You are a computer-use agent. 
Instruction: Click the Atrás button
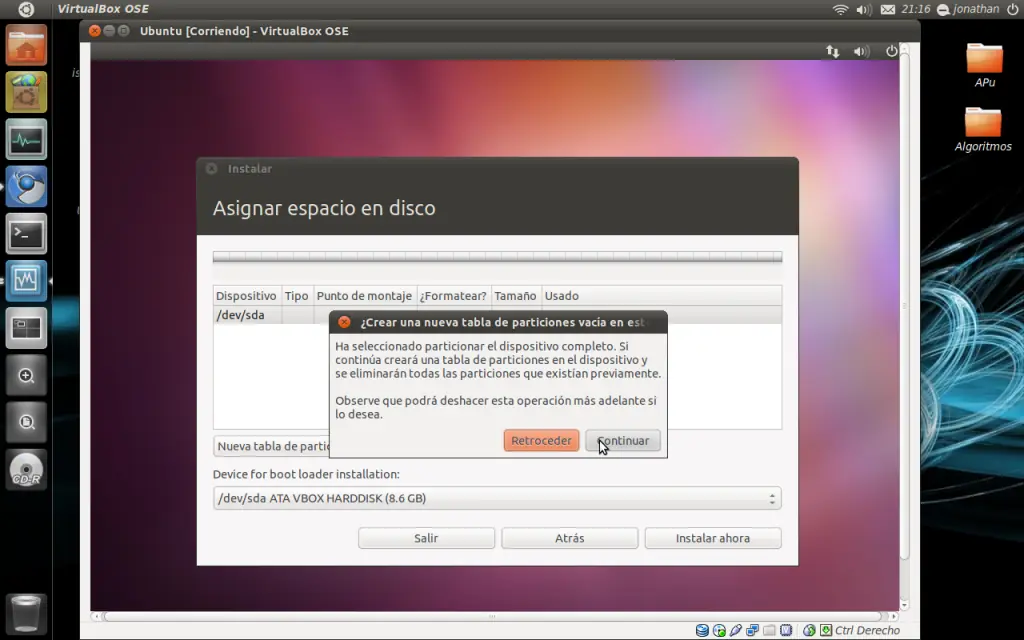(x=569, y=538)
